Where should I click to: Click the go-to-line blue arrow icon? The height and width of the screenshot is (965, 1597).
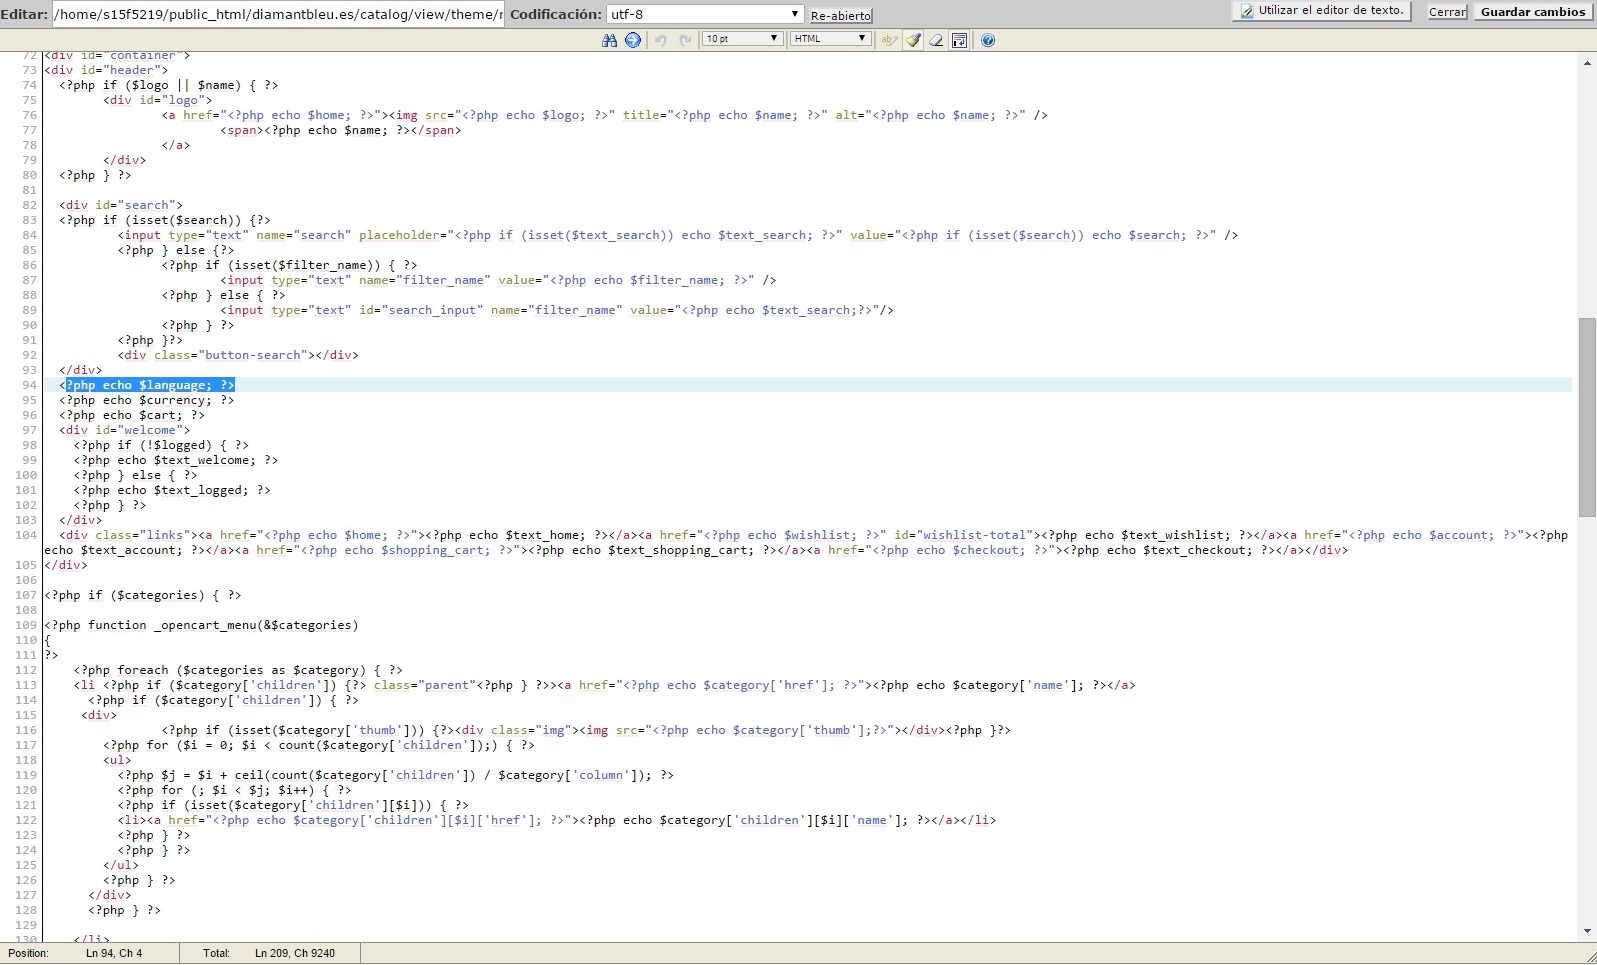click(x=633, y=40)
